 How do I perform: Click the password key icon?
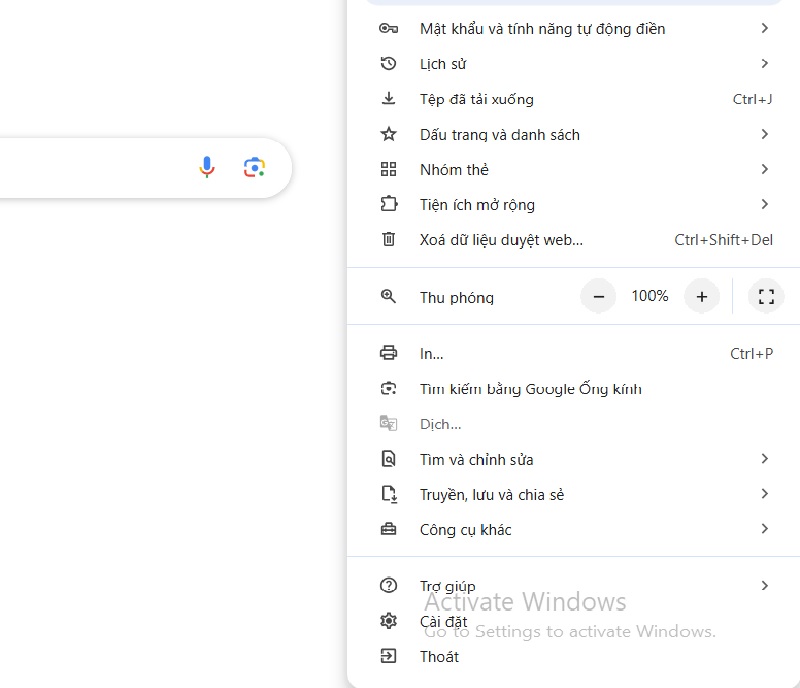[389, 29]
